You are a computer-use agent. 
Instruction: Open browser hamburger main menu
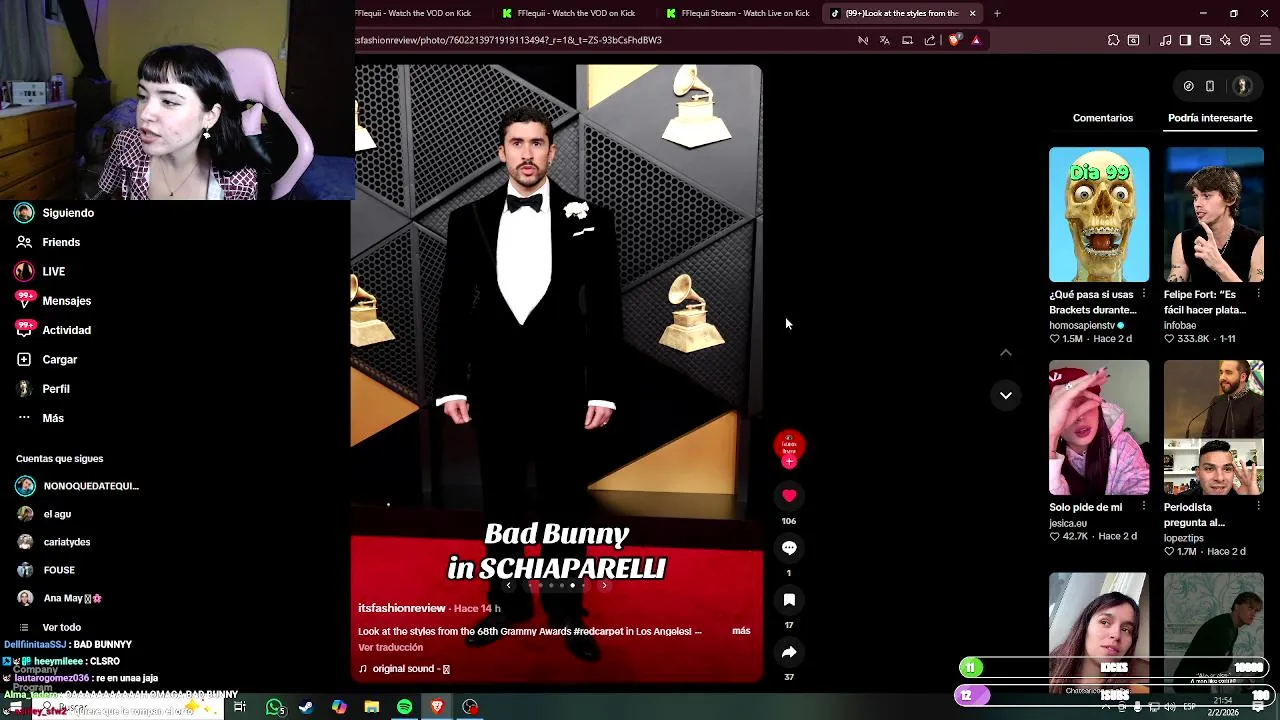tap(1266, 40)
